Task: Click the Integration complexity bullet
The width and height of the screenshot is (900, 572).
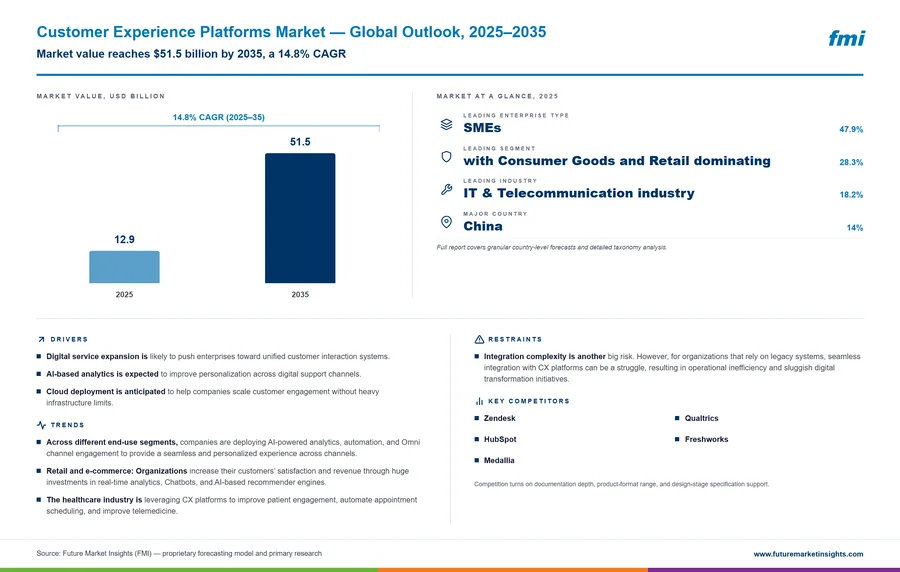Action: pos(668,368)
